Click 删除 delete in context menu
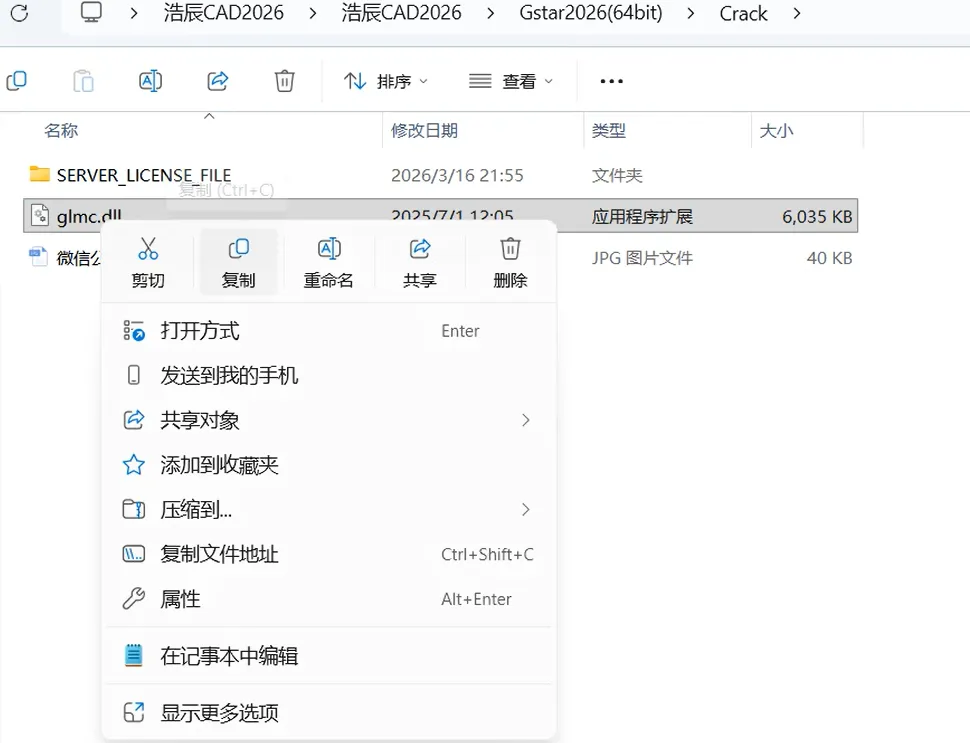Viewport: 970px width, 743px height. pos(510,263)
